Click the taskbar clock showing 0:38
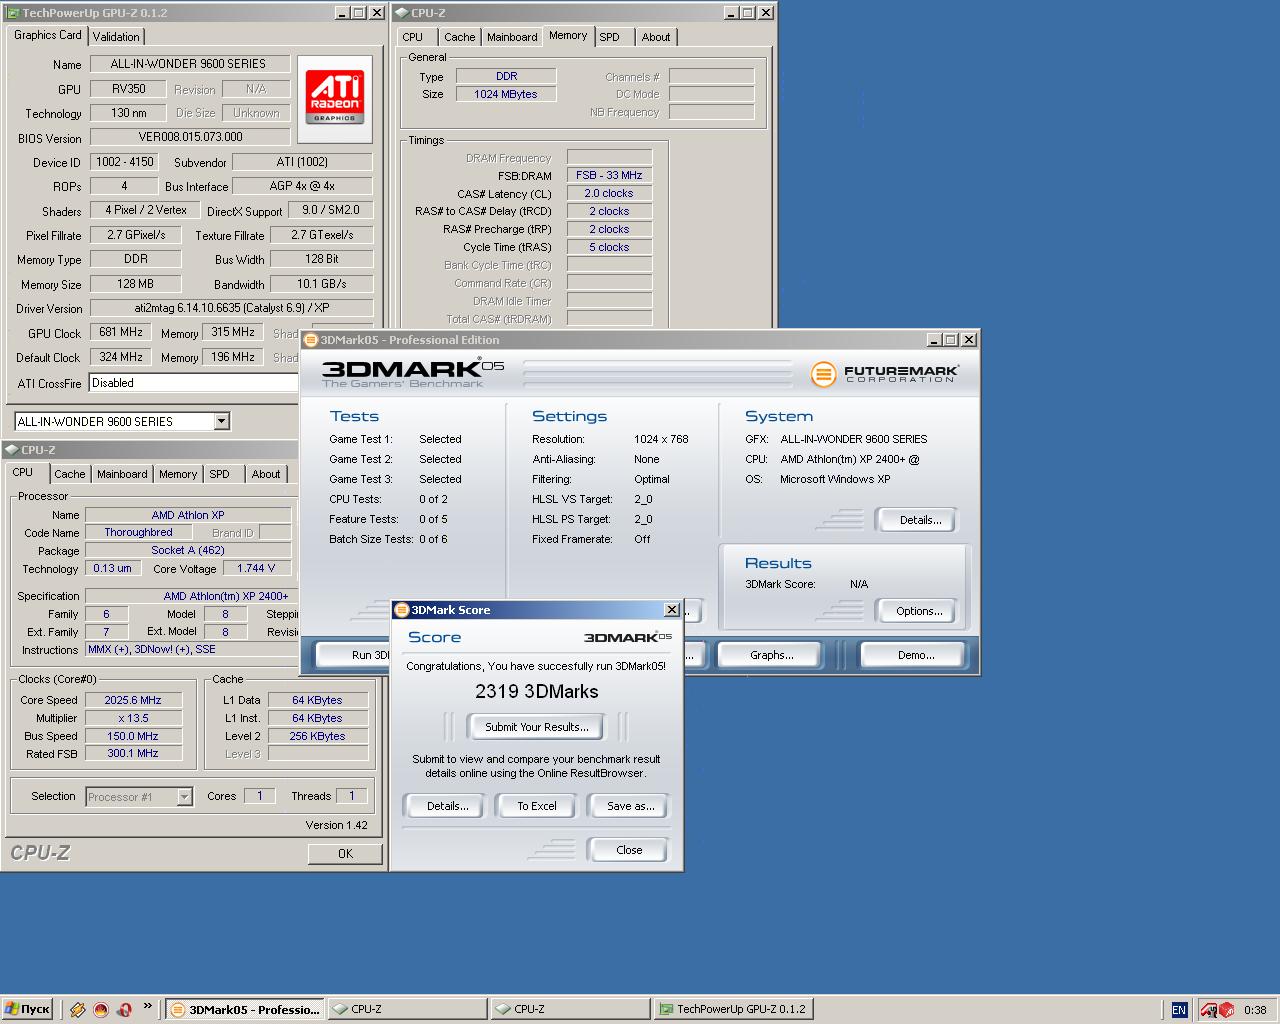 1255,1010
